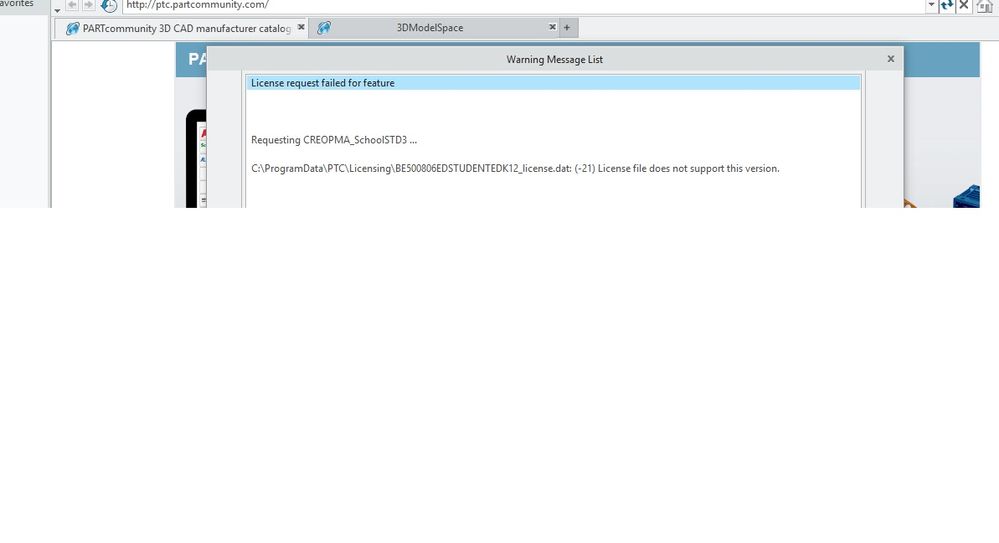Click the ptc.partcommunity.com address field
999x543 pixels.
point(524,5)
